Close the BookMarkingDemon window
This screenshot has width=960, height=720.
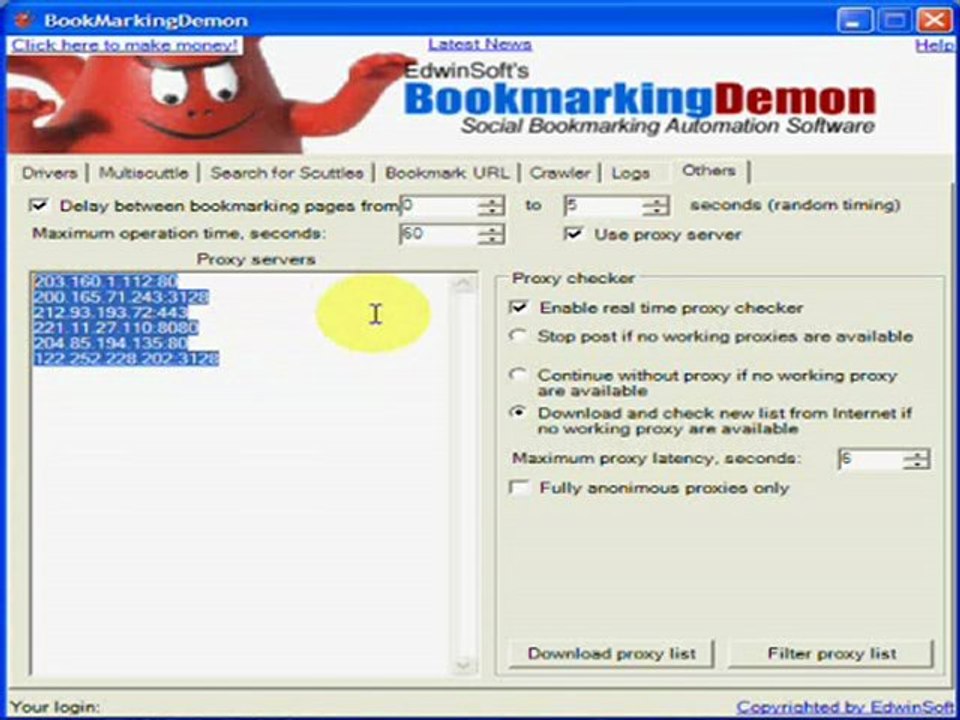934,20
